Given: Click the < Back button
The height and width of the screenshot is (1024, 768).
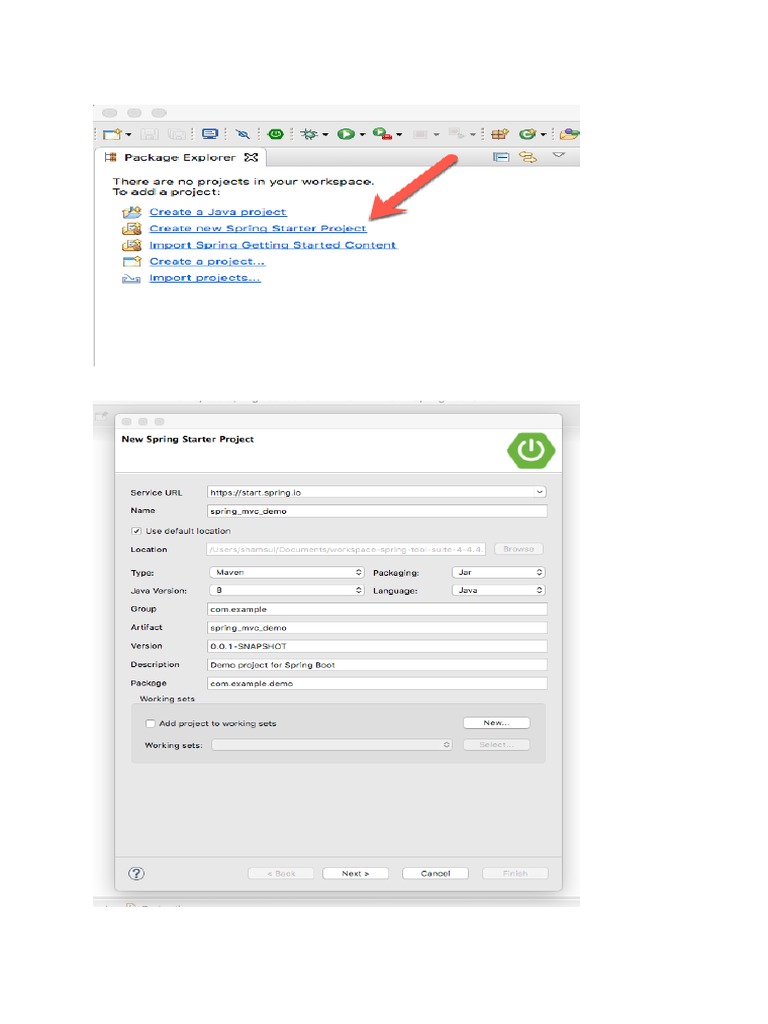Looking at the screenshot, I should point(281,874).
